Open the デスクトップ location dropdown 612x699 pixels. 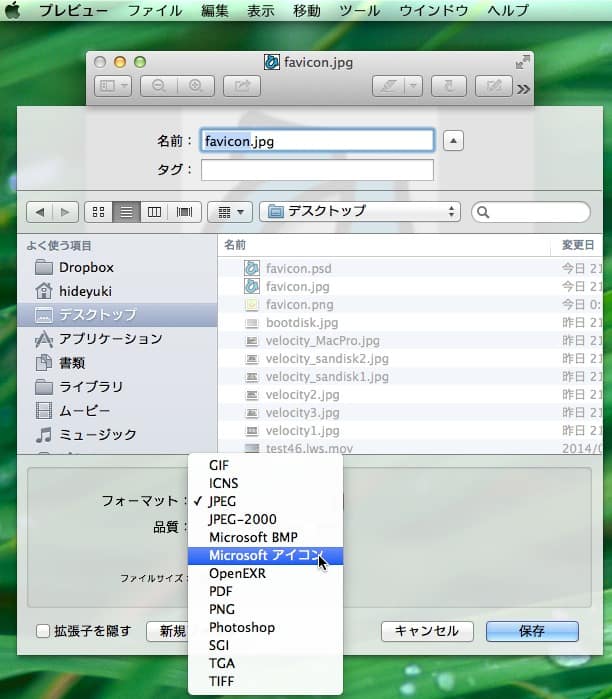click(359, 212)
